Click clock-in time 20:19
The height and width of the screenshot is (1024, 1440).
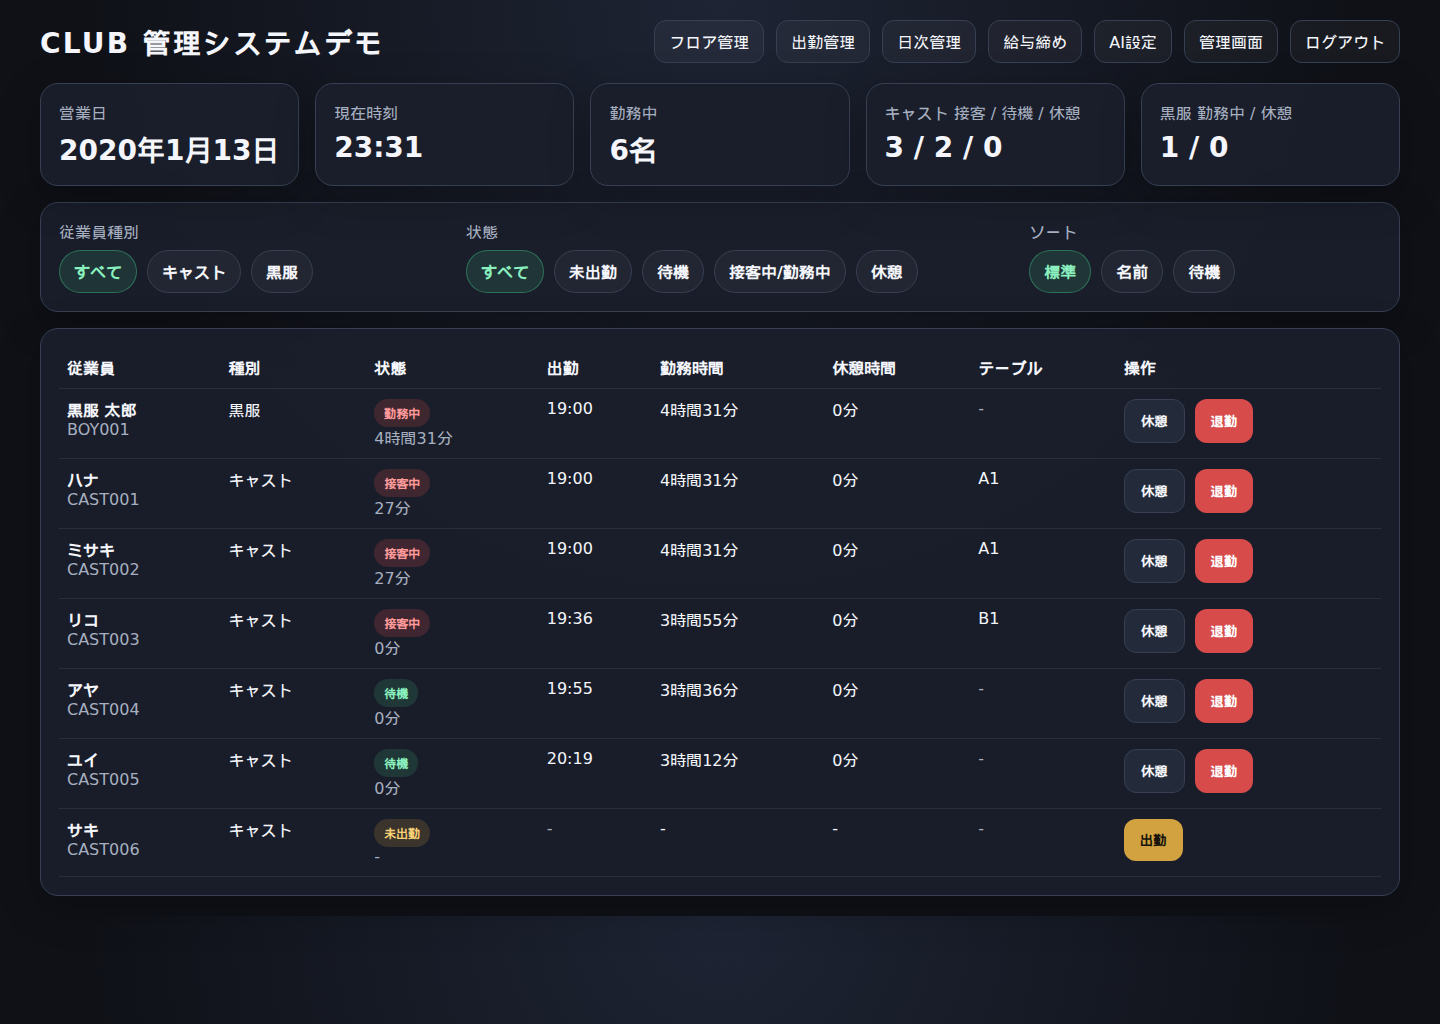(570, 758)
